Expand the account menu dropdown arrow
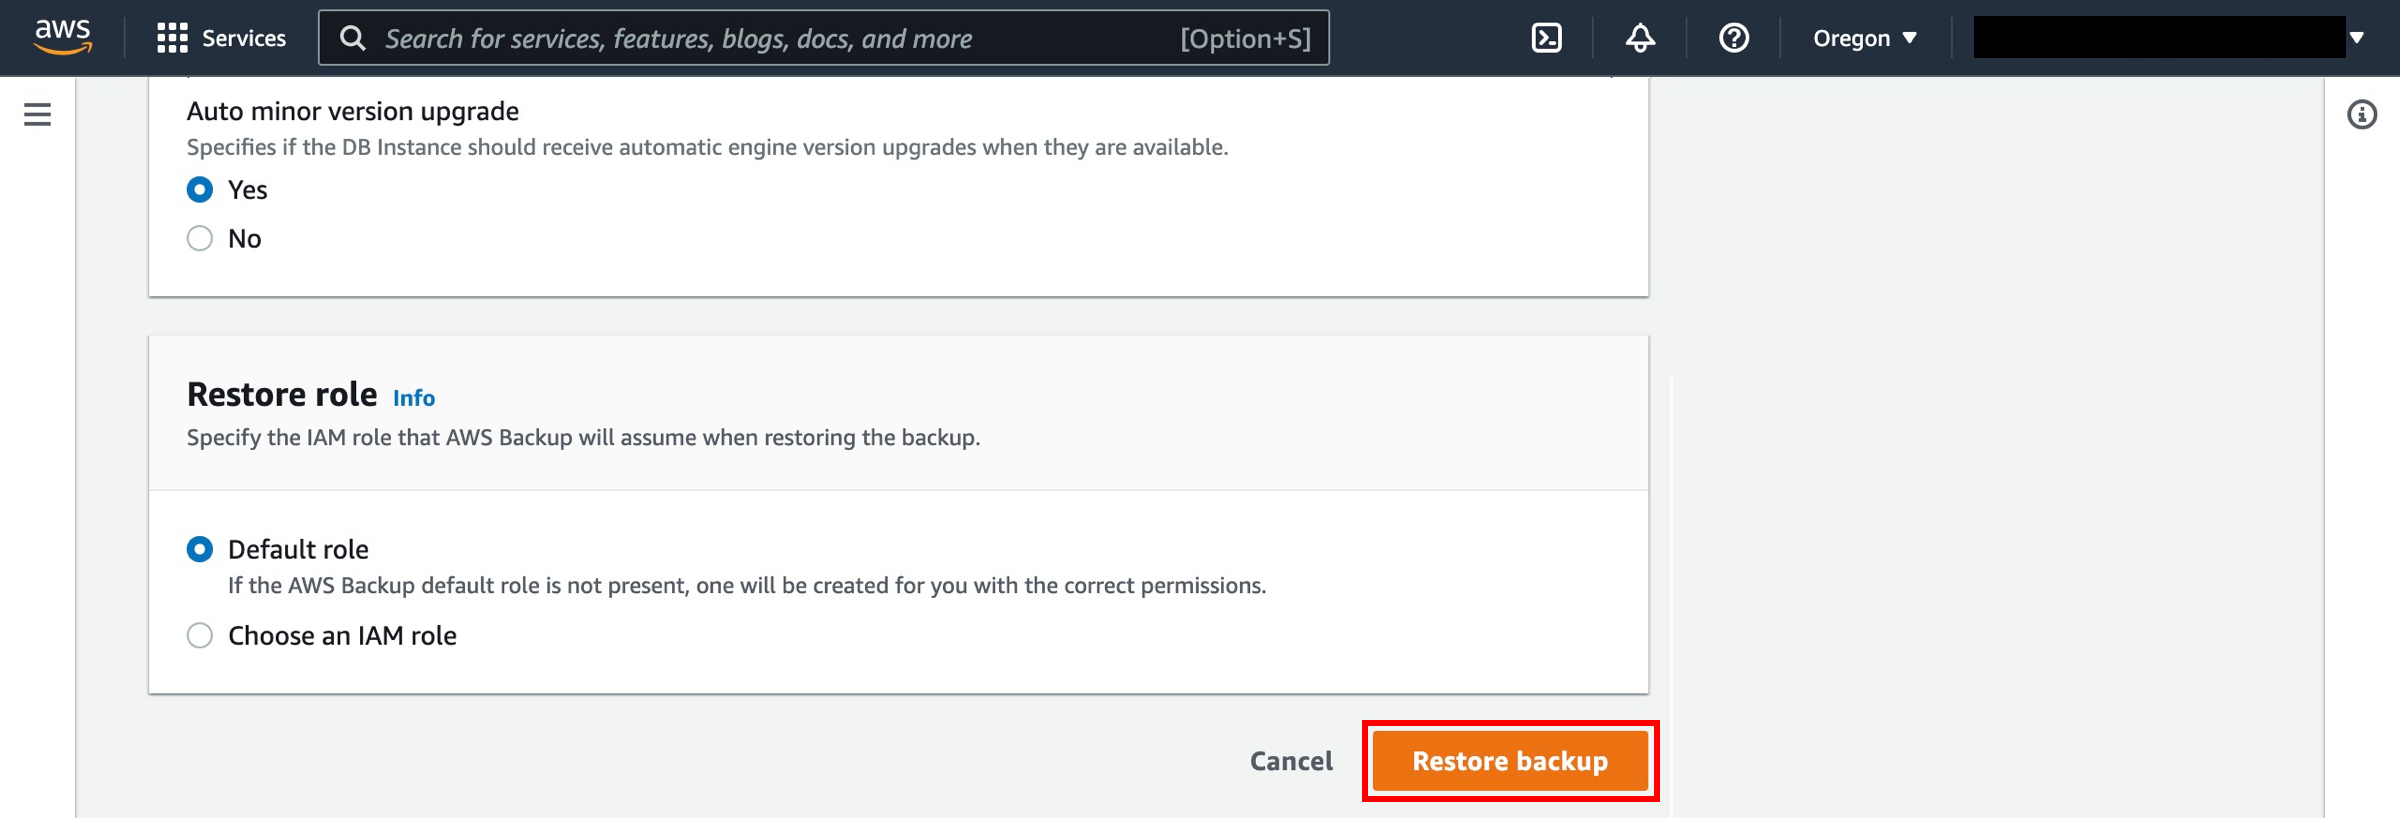 [x=2357, y=38]
